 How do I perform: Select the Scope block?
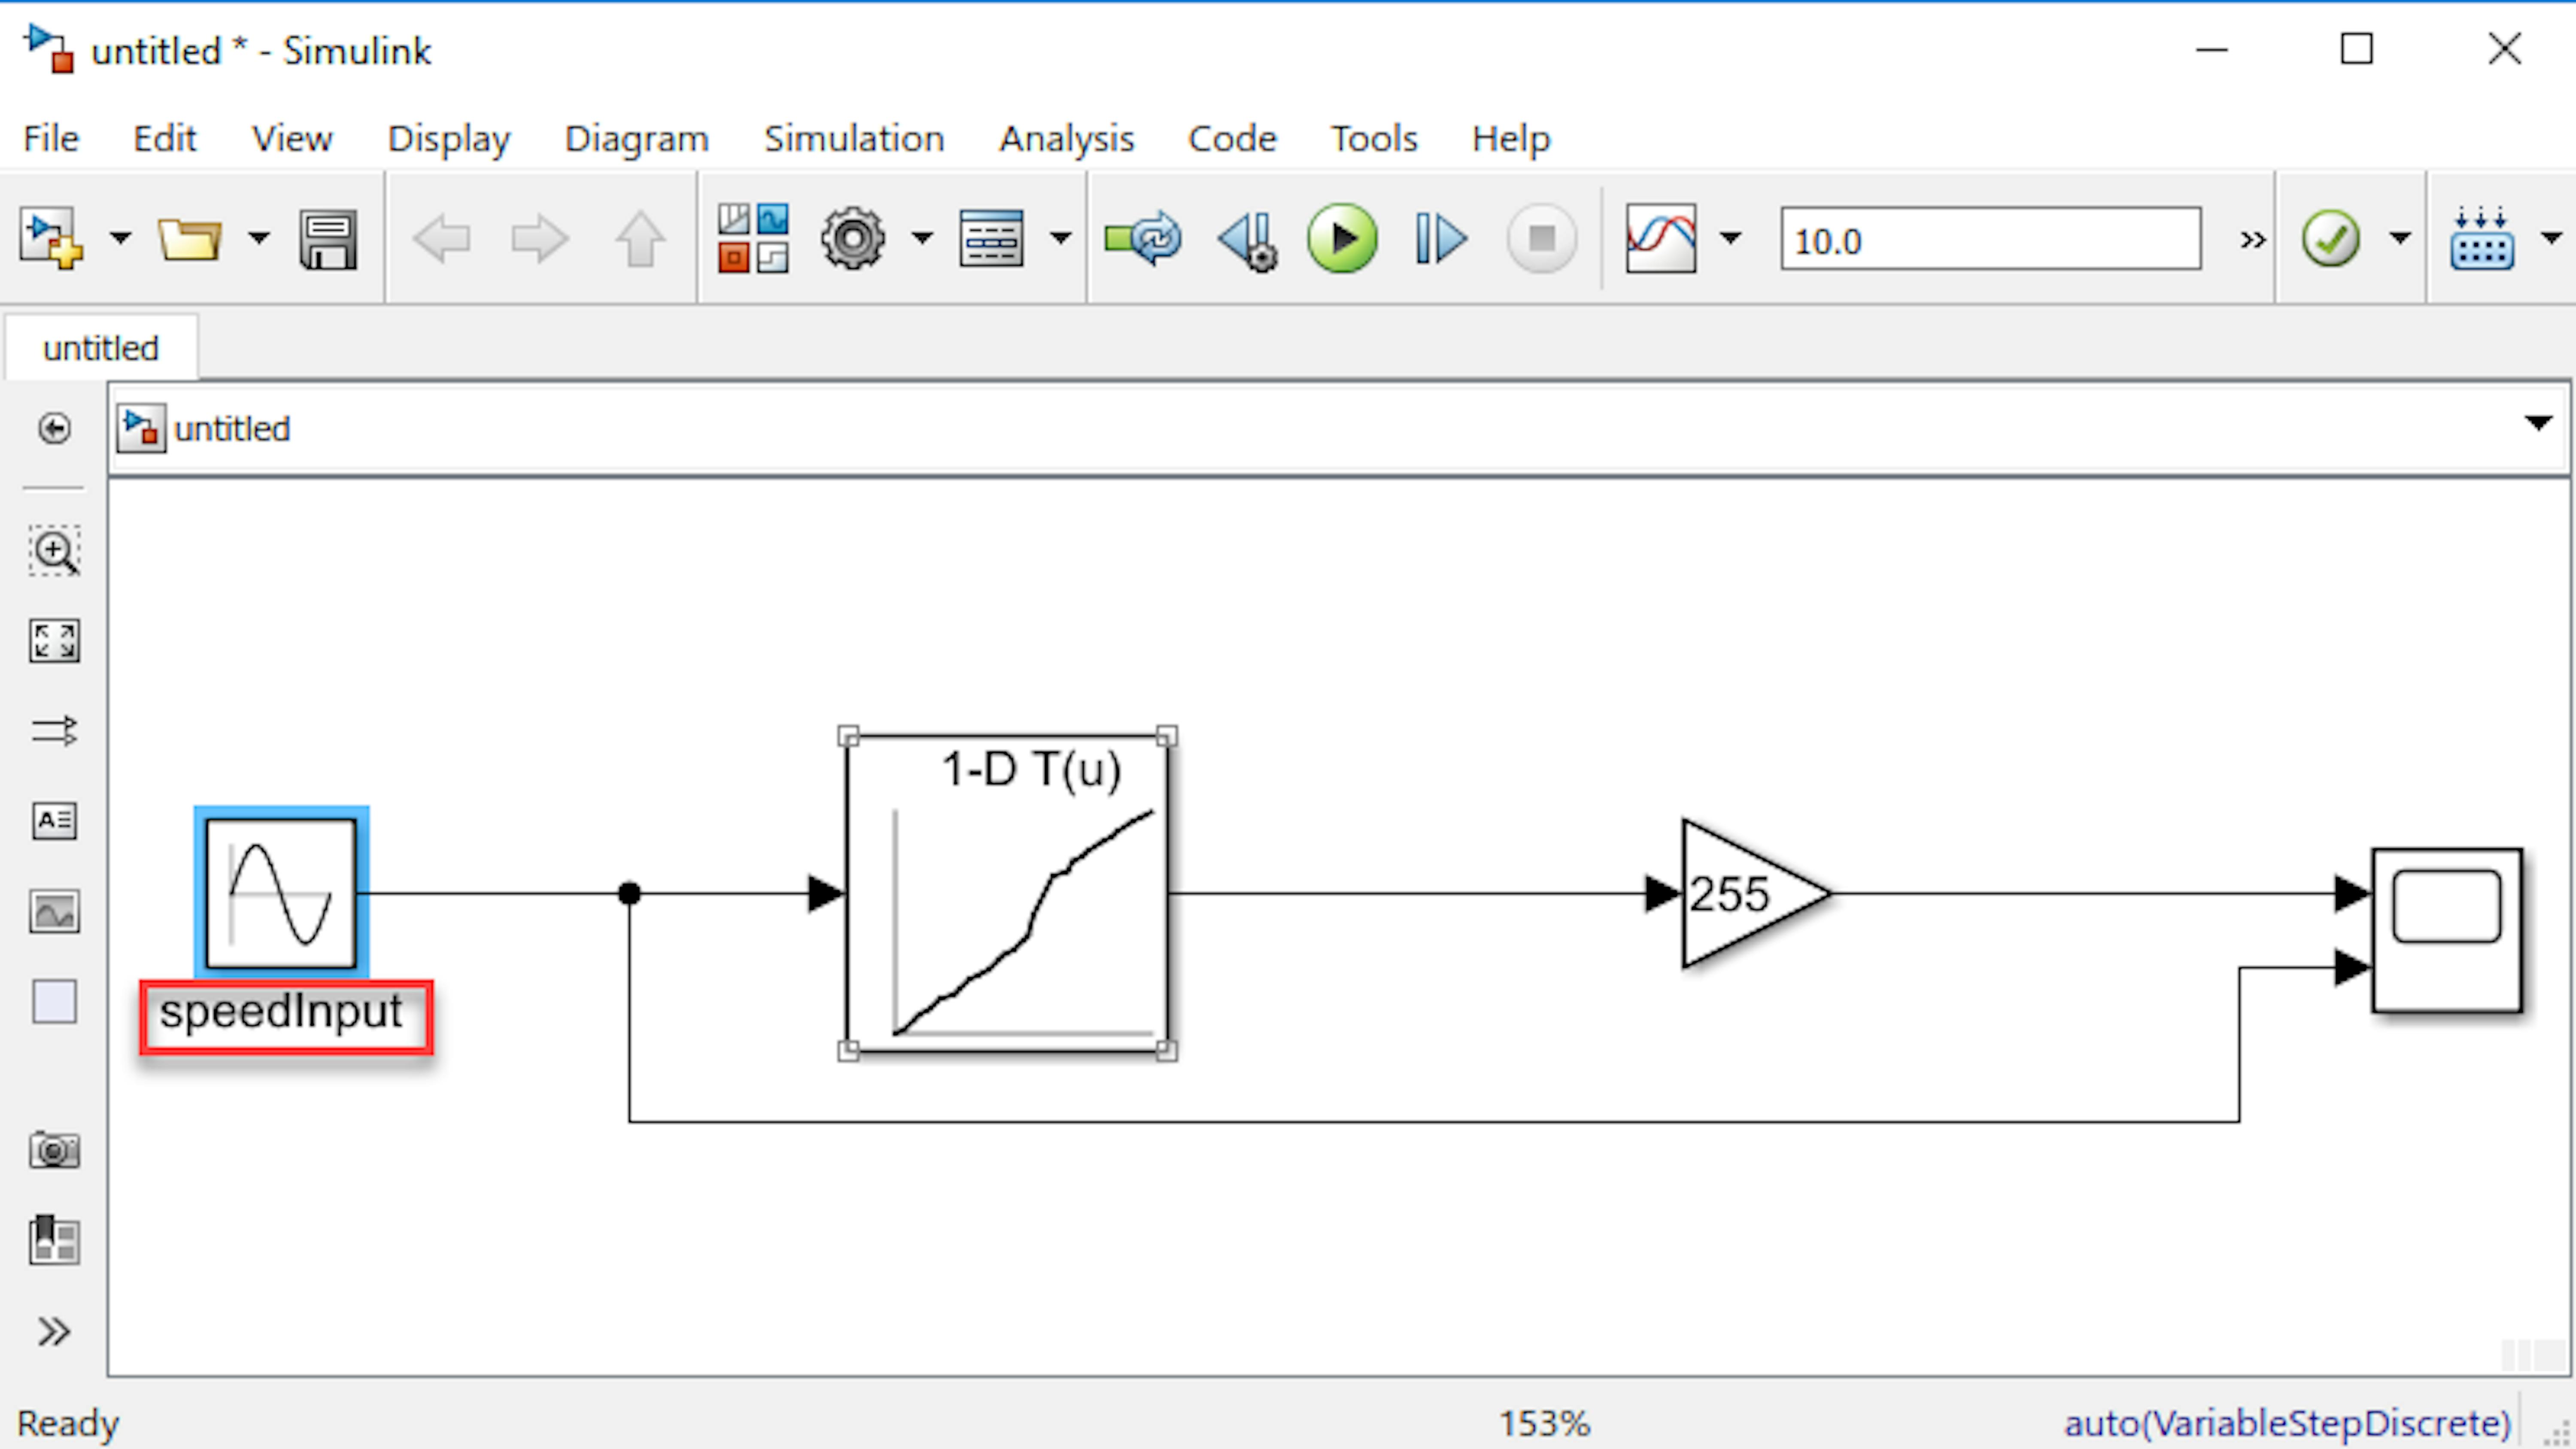pyautogui.click(x=2447, y=930)
